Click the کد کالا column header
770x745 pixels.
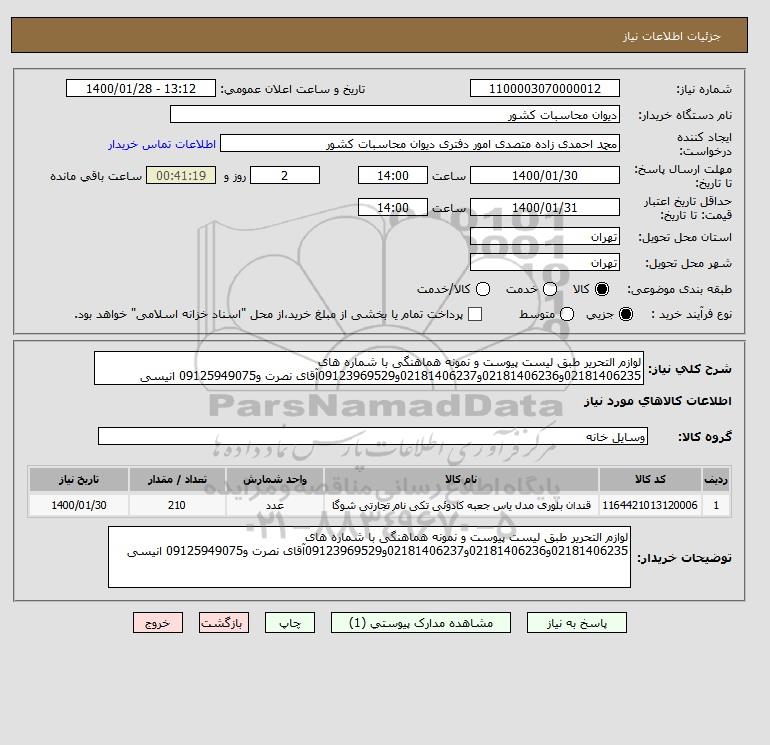tap(650, 479)
